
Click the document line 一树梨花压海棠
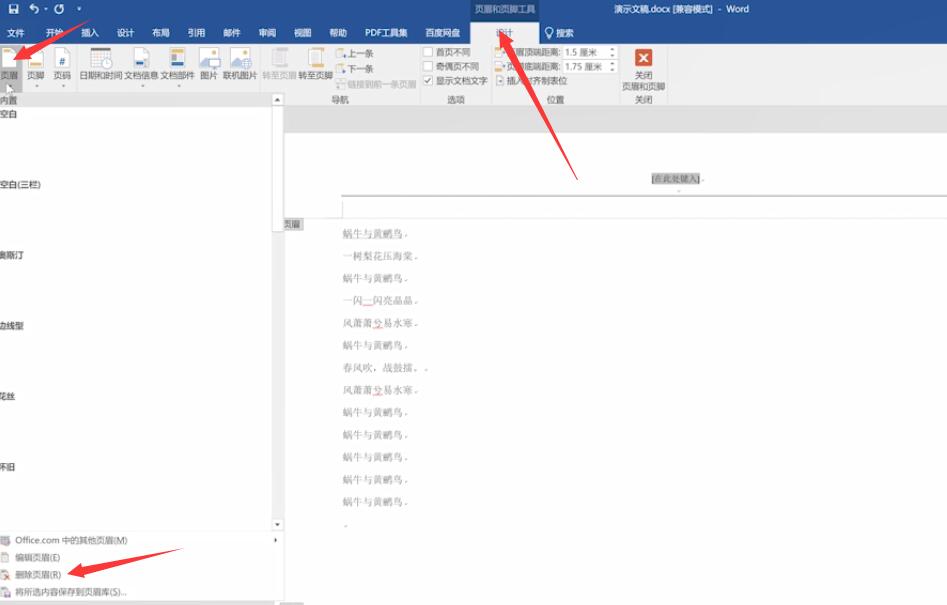[x=378, y=256]
